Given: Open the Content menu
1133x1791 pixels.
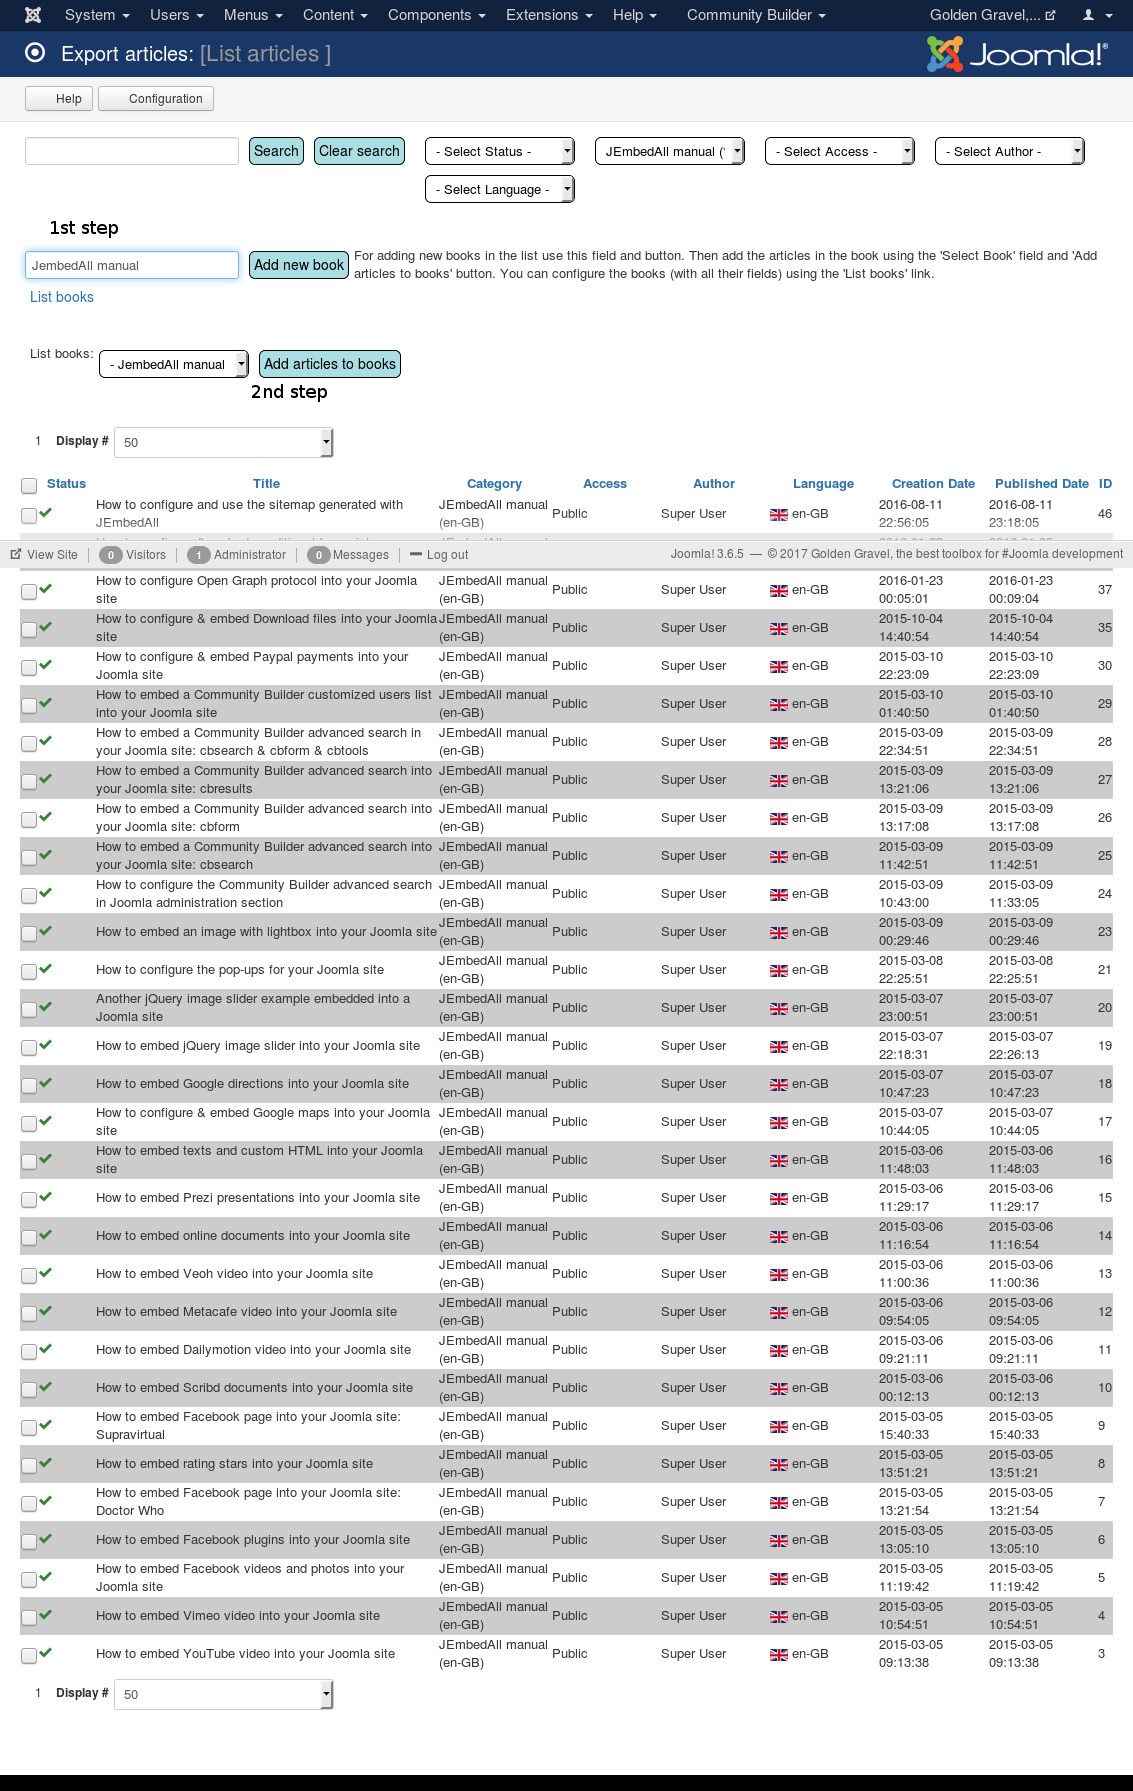Looking at the screenshot, I should click(335, 15).
